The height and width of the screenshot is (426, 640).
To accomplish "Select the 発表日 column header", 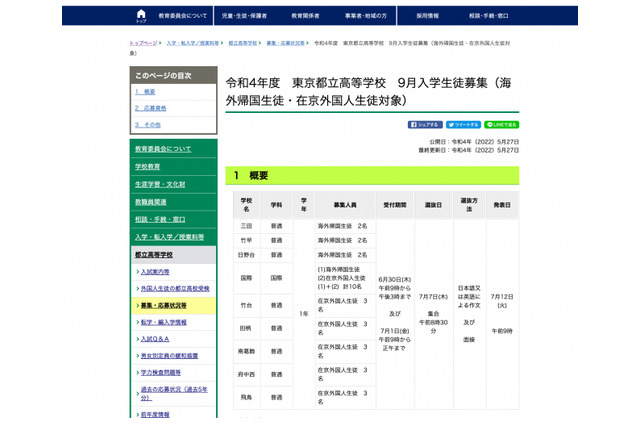I will [502, 205].
